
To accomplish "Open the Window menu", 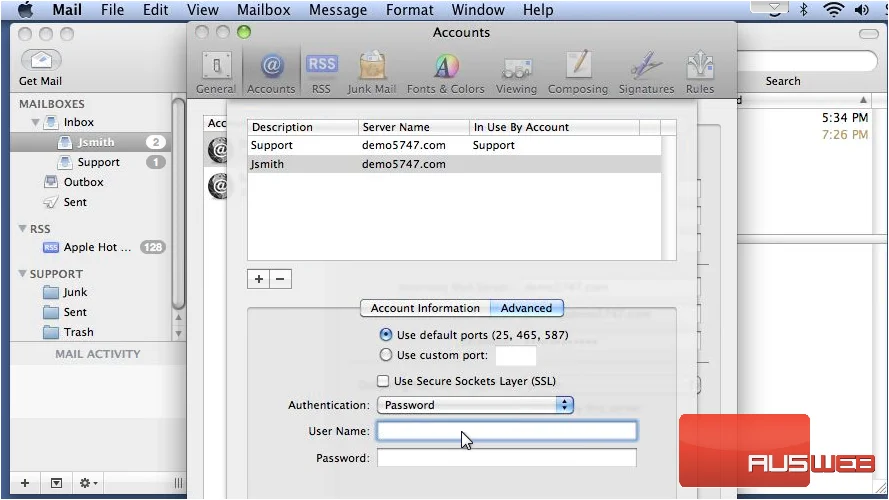I will click(x=478, y=10).
